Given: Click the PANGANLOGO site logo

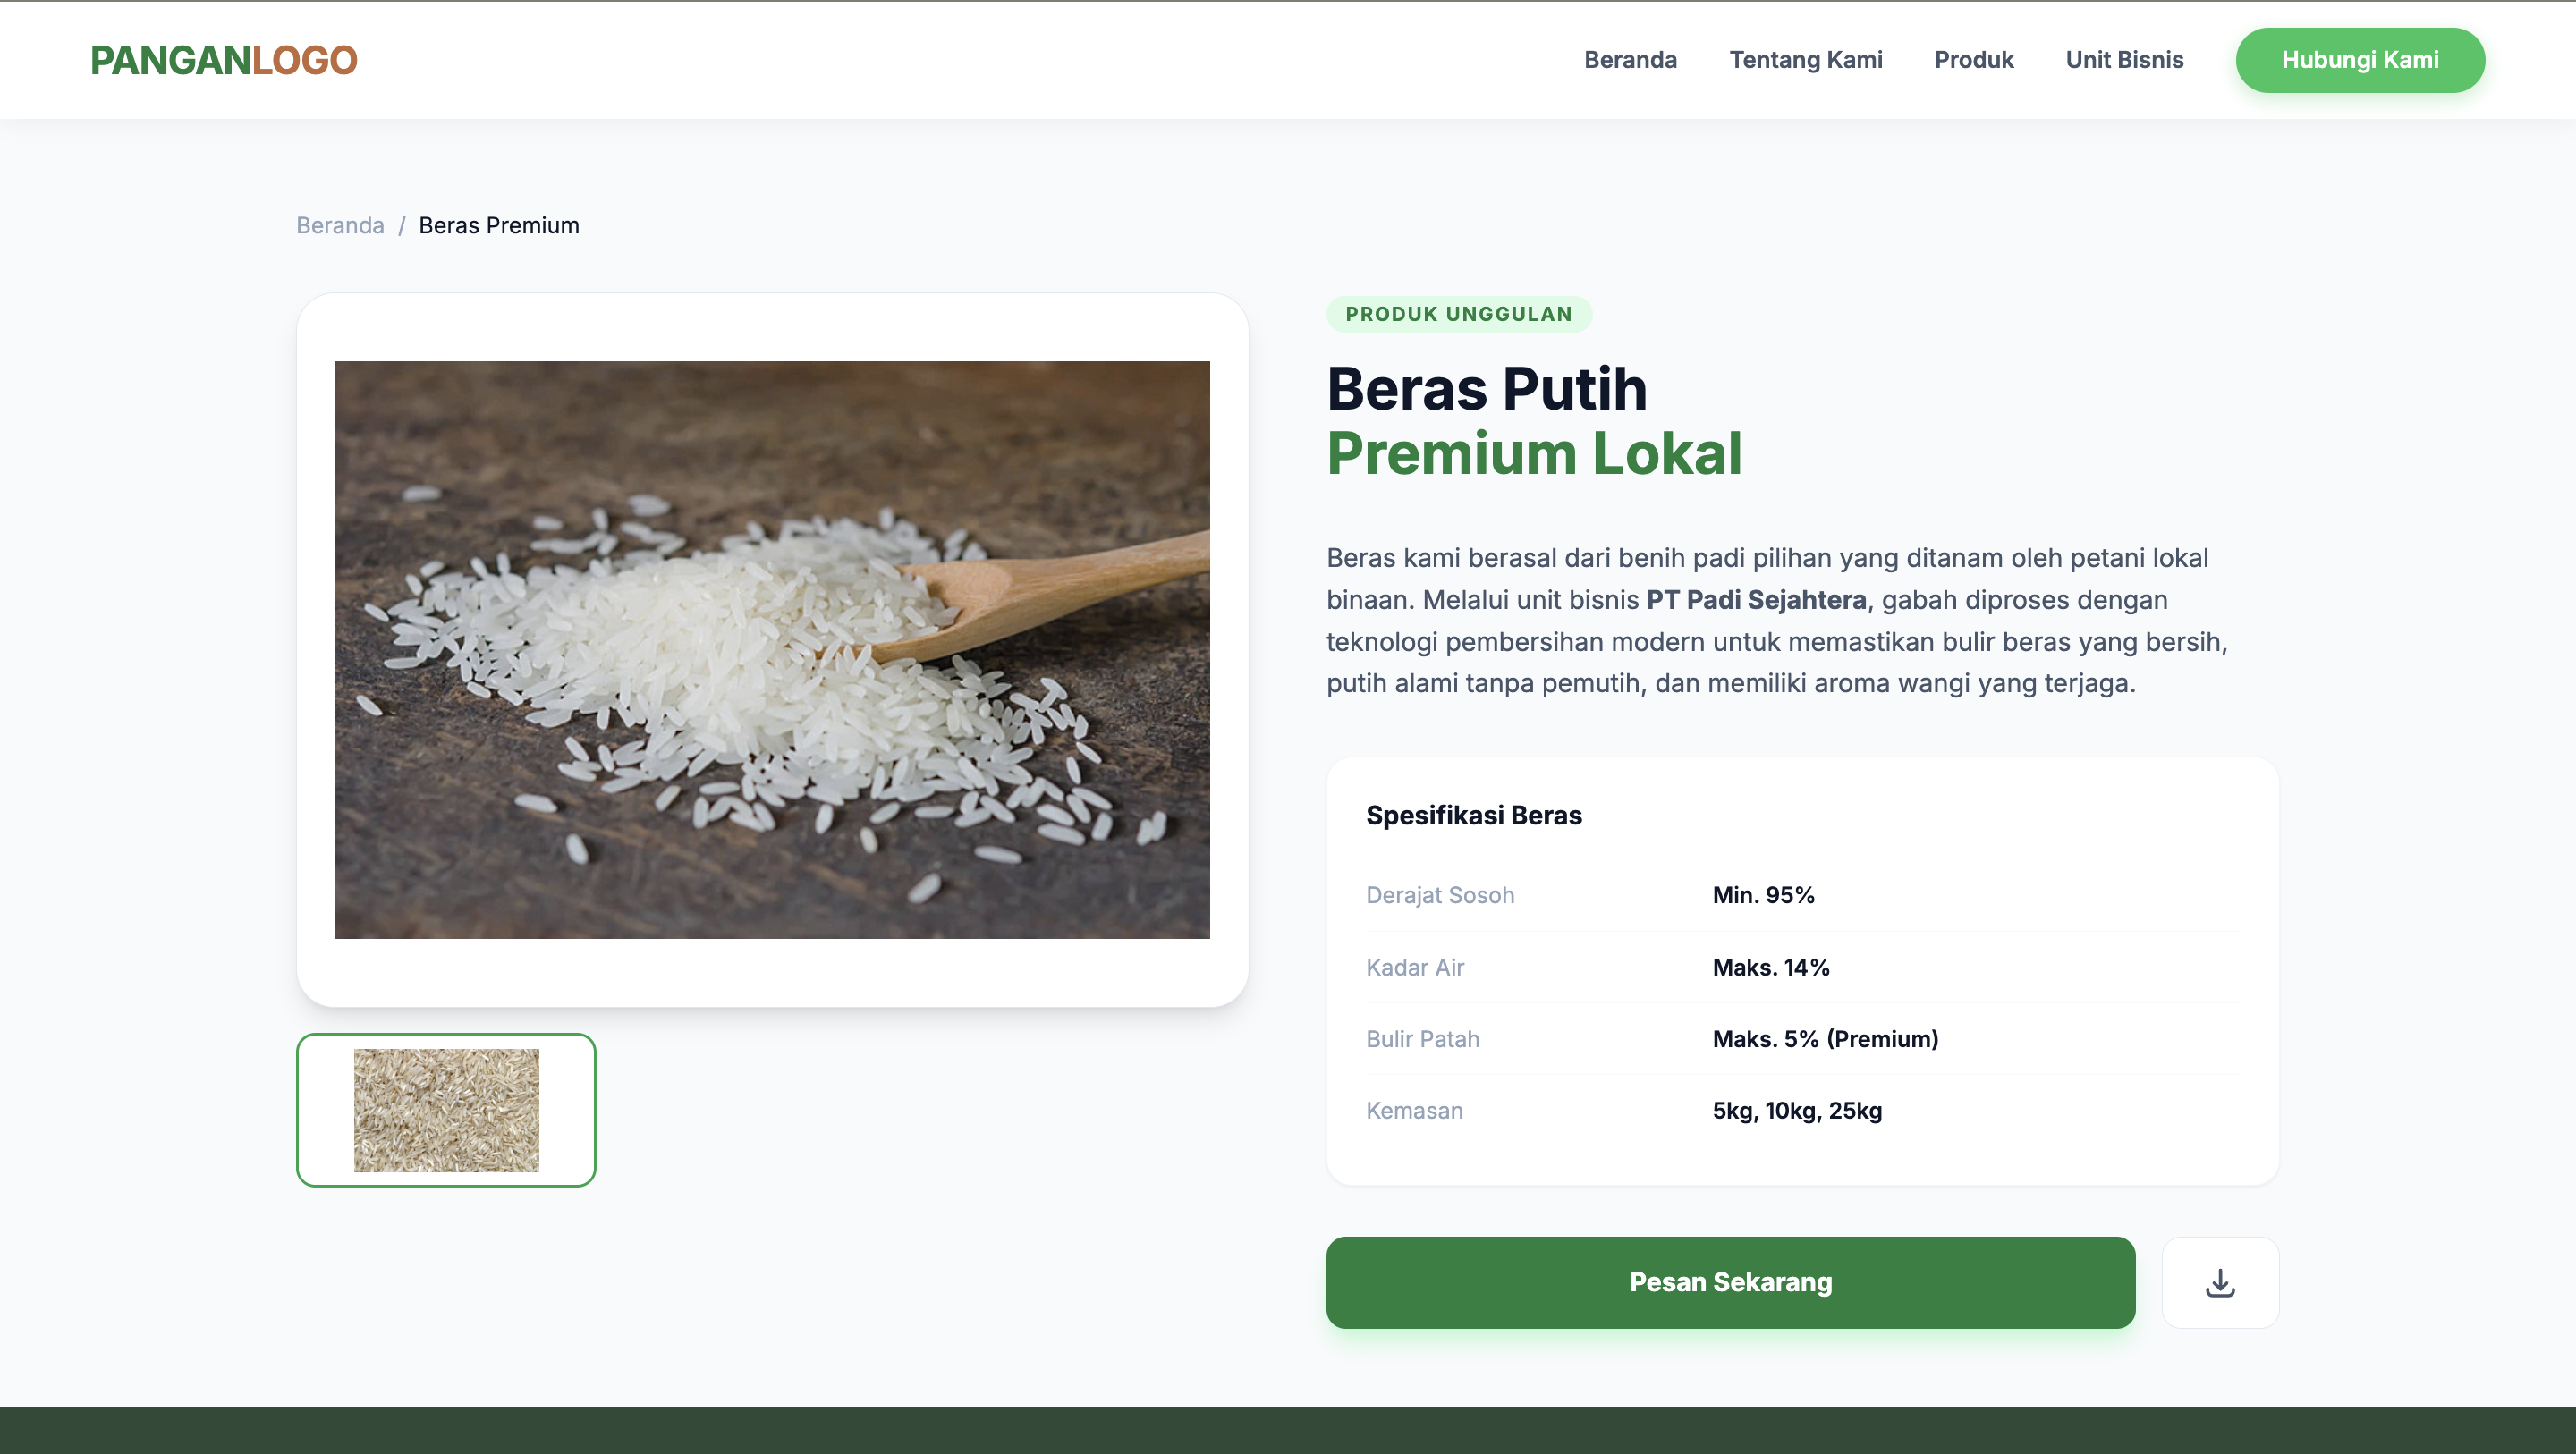Looking at the screenshot, I should [223, 60].
